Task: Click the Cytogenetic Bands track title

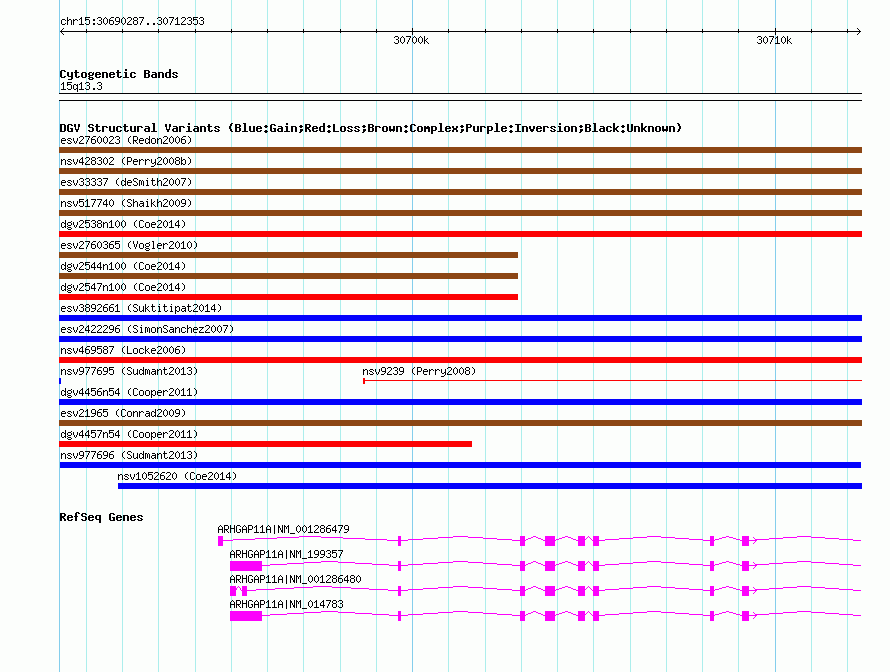Action: (119, 74)
